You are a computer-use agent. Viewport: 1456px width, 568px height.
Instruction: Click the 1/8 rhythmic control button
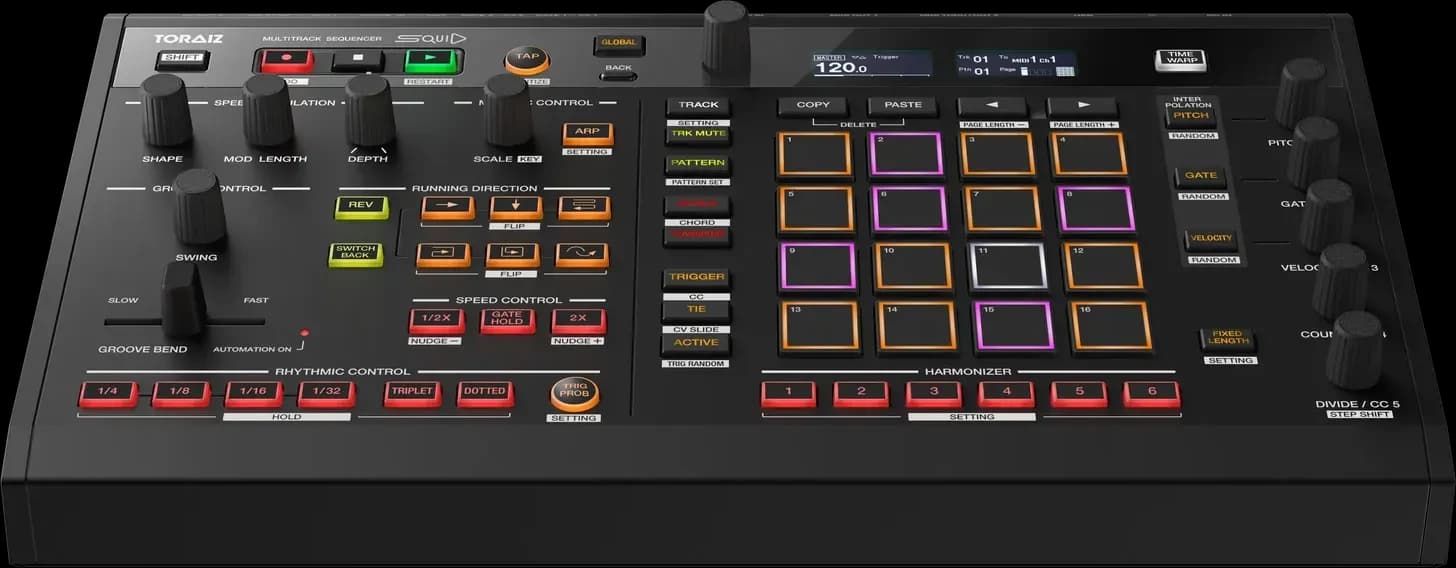coord(181,392)
